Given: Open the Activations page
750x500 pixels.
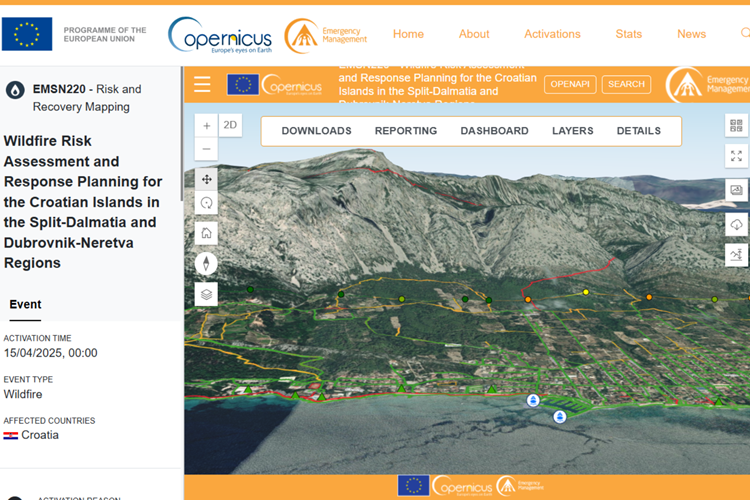Looking at the screenshot, I should point(552,34).
